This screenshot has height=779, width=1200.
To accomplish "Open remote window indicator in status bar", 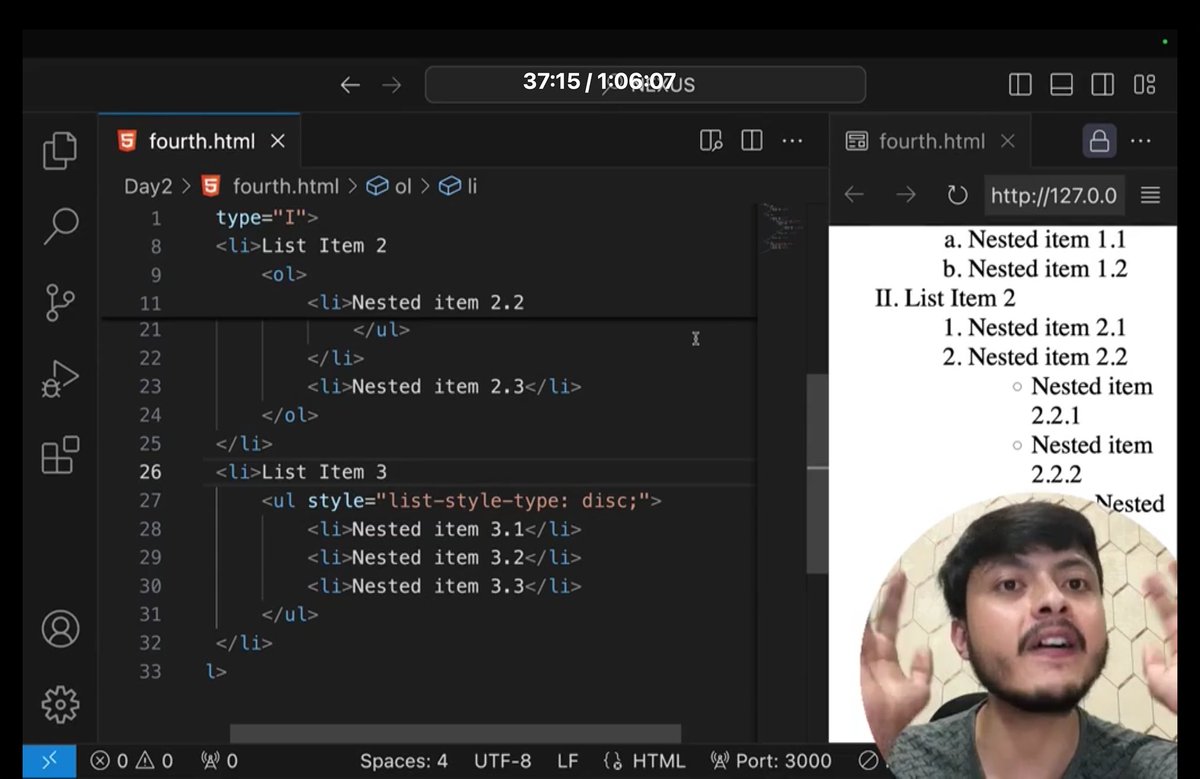I will click(48, 761).
